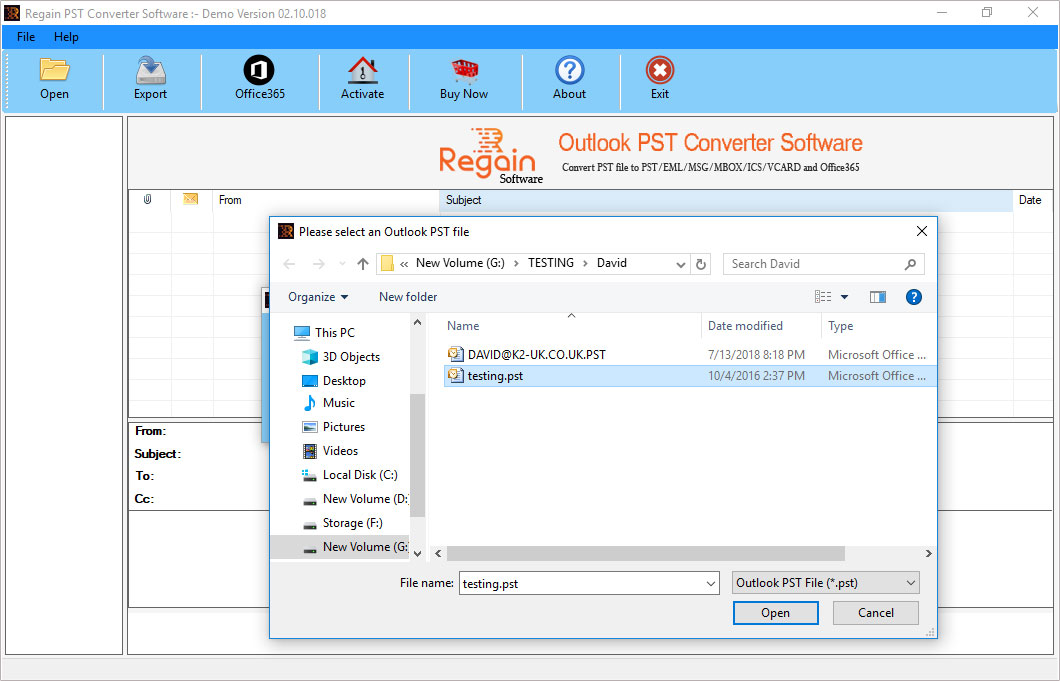Image resolution: width=1060 pixels, height=681 pixels.
Task: Click the Export toolbar icon
Action: point(150,70)
